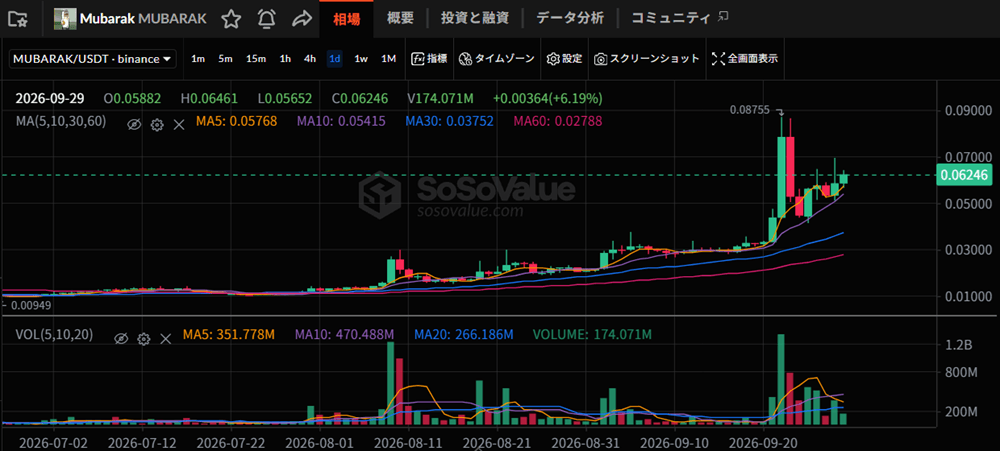
Task: Open MA(5,10,30,60) indicator settings gear
Action: pyautogui.click(x=156, y=124)
